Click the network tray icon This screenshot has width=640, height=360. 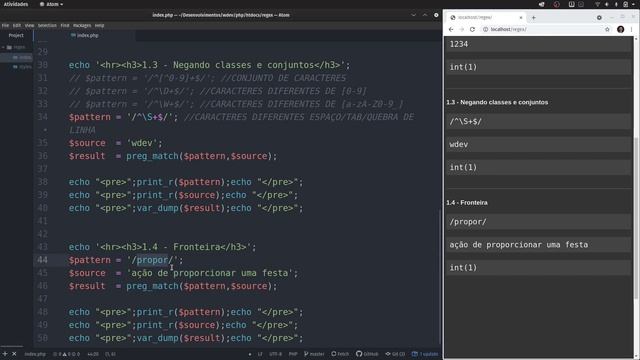pyautogui.click(x=597, y=4)
